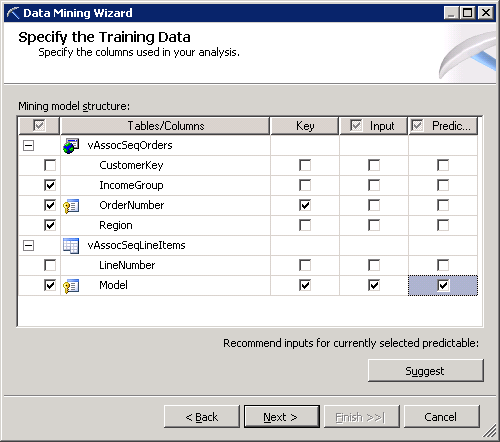This screenshot has height=442, width=500.
Task: Toggle the Input header select-all checkbox
Action: [x=356, y=126]
